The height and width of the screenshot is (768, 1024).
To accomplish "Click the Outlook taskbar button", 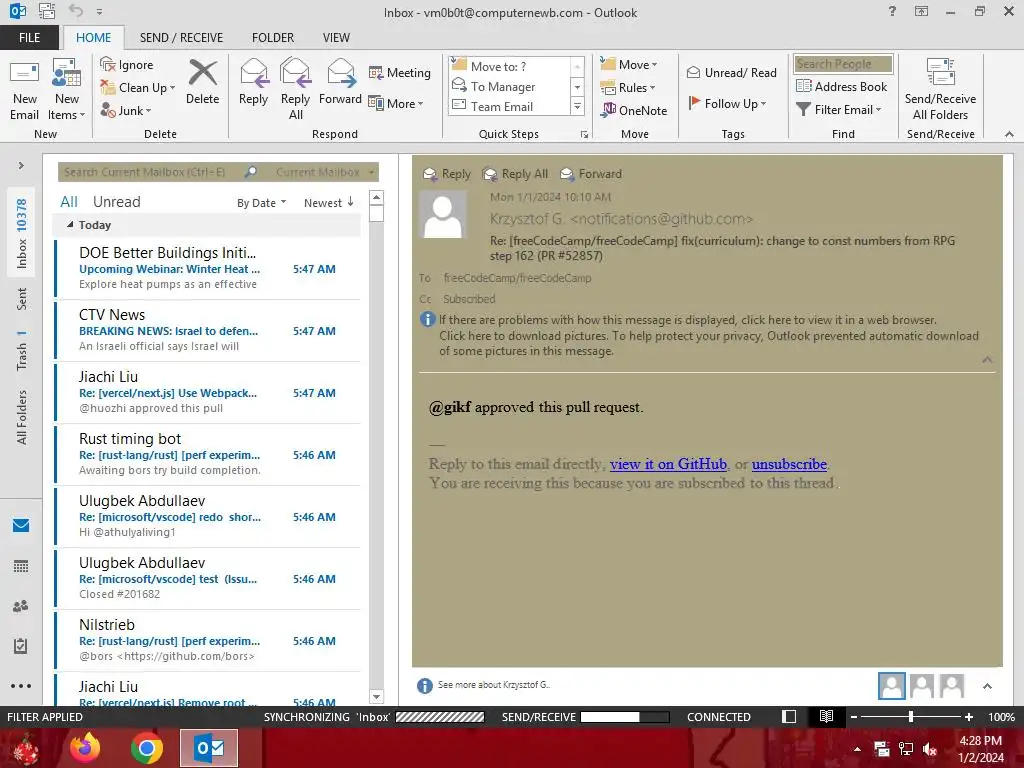I will pos(209,748).
